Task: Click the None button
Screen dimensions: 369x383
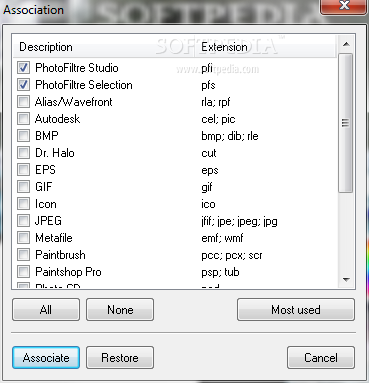Action: pyautogui.click(x=120, y=310)
